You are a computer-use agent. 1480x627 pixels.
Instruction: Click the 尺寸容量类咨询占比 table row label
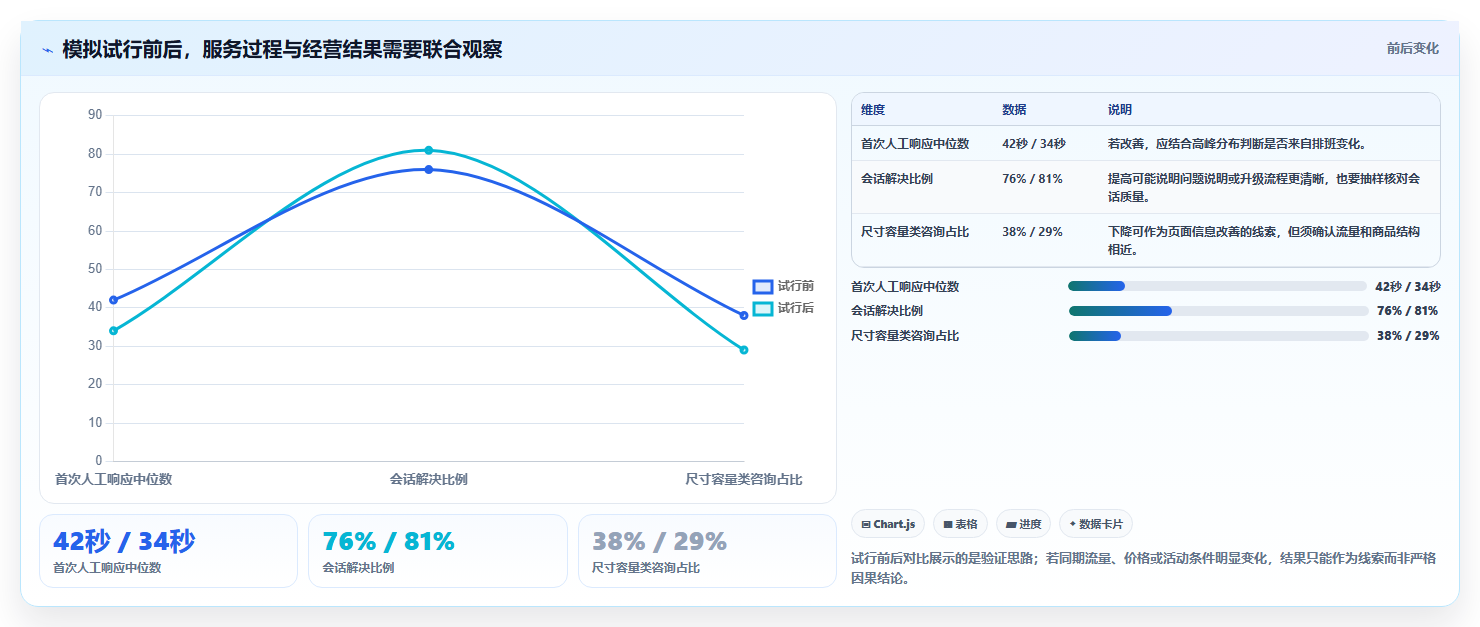point(915,232)
